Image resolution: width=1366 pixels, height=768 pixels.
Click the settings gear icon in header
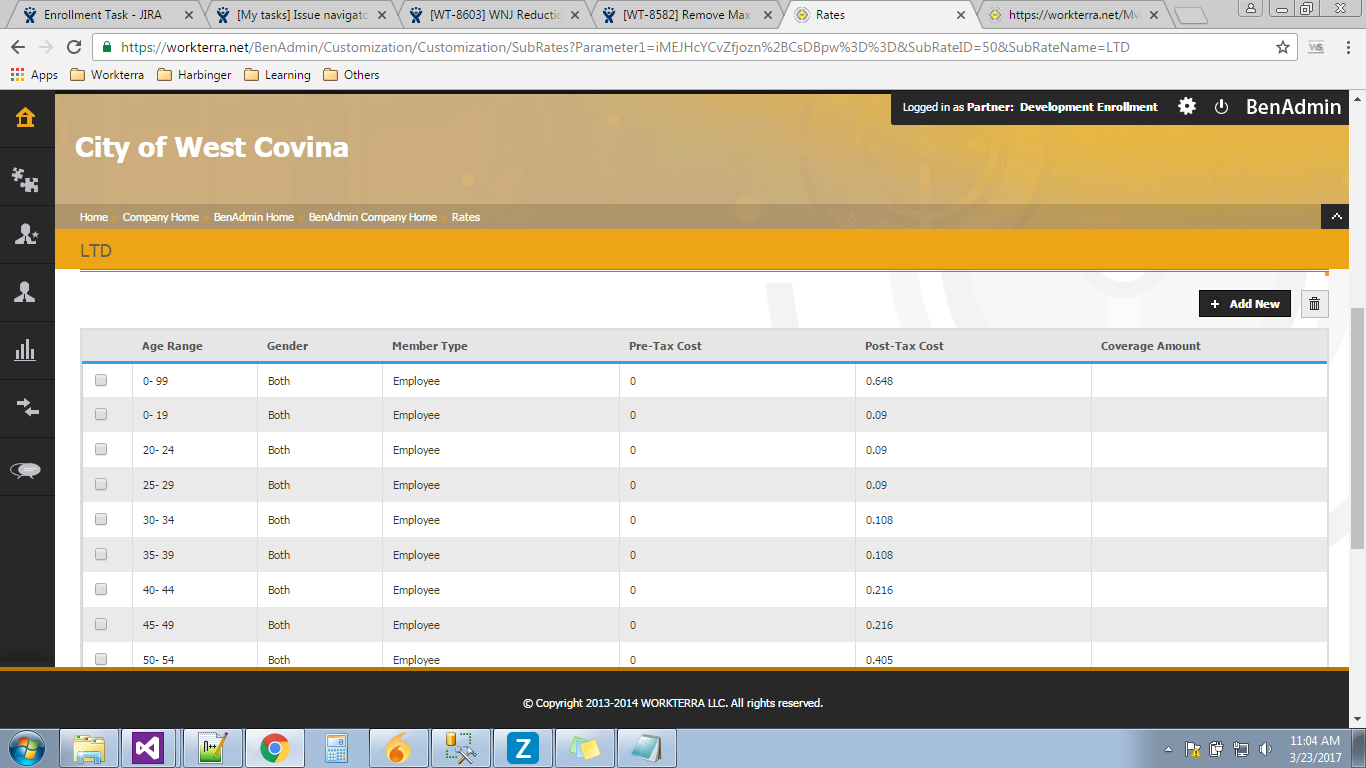pos(1187,106)
